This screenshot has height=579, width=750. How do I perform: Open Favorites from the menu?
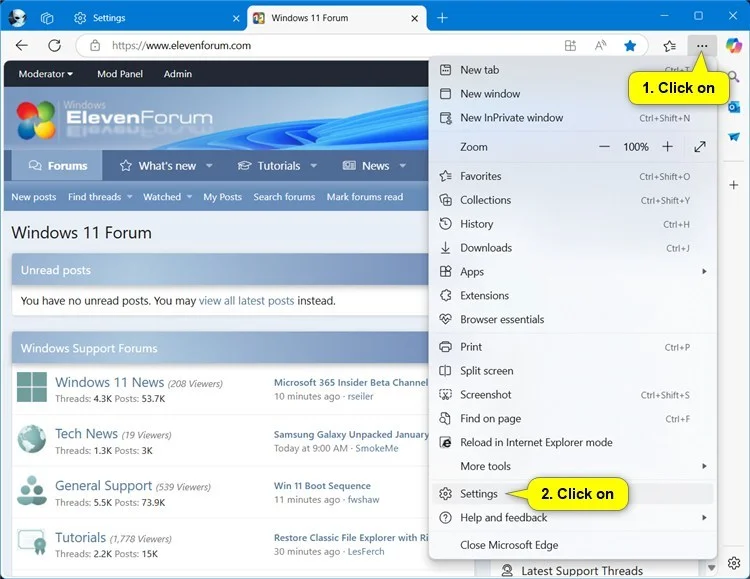[x=573, y=176]
